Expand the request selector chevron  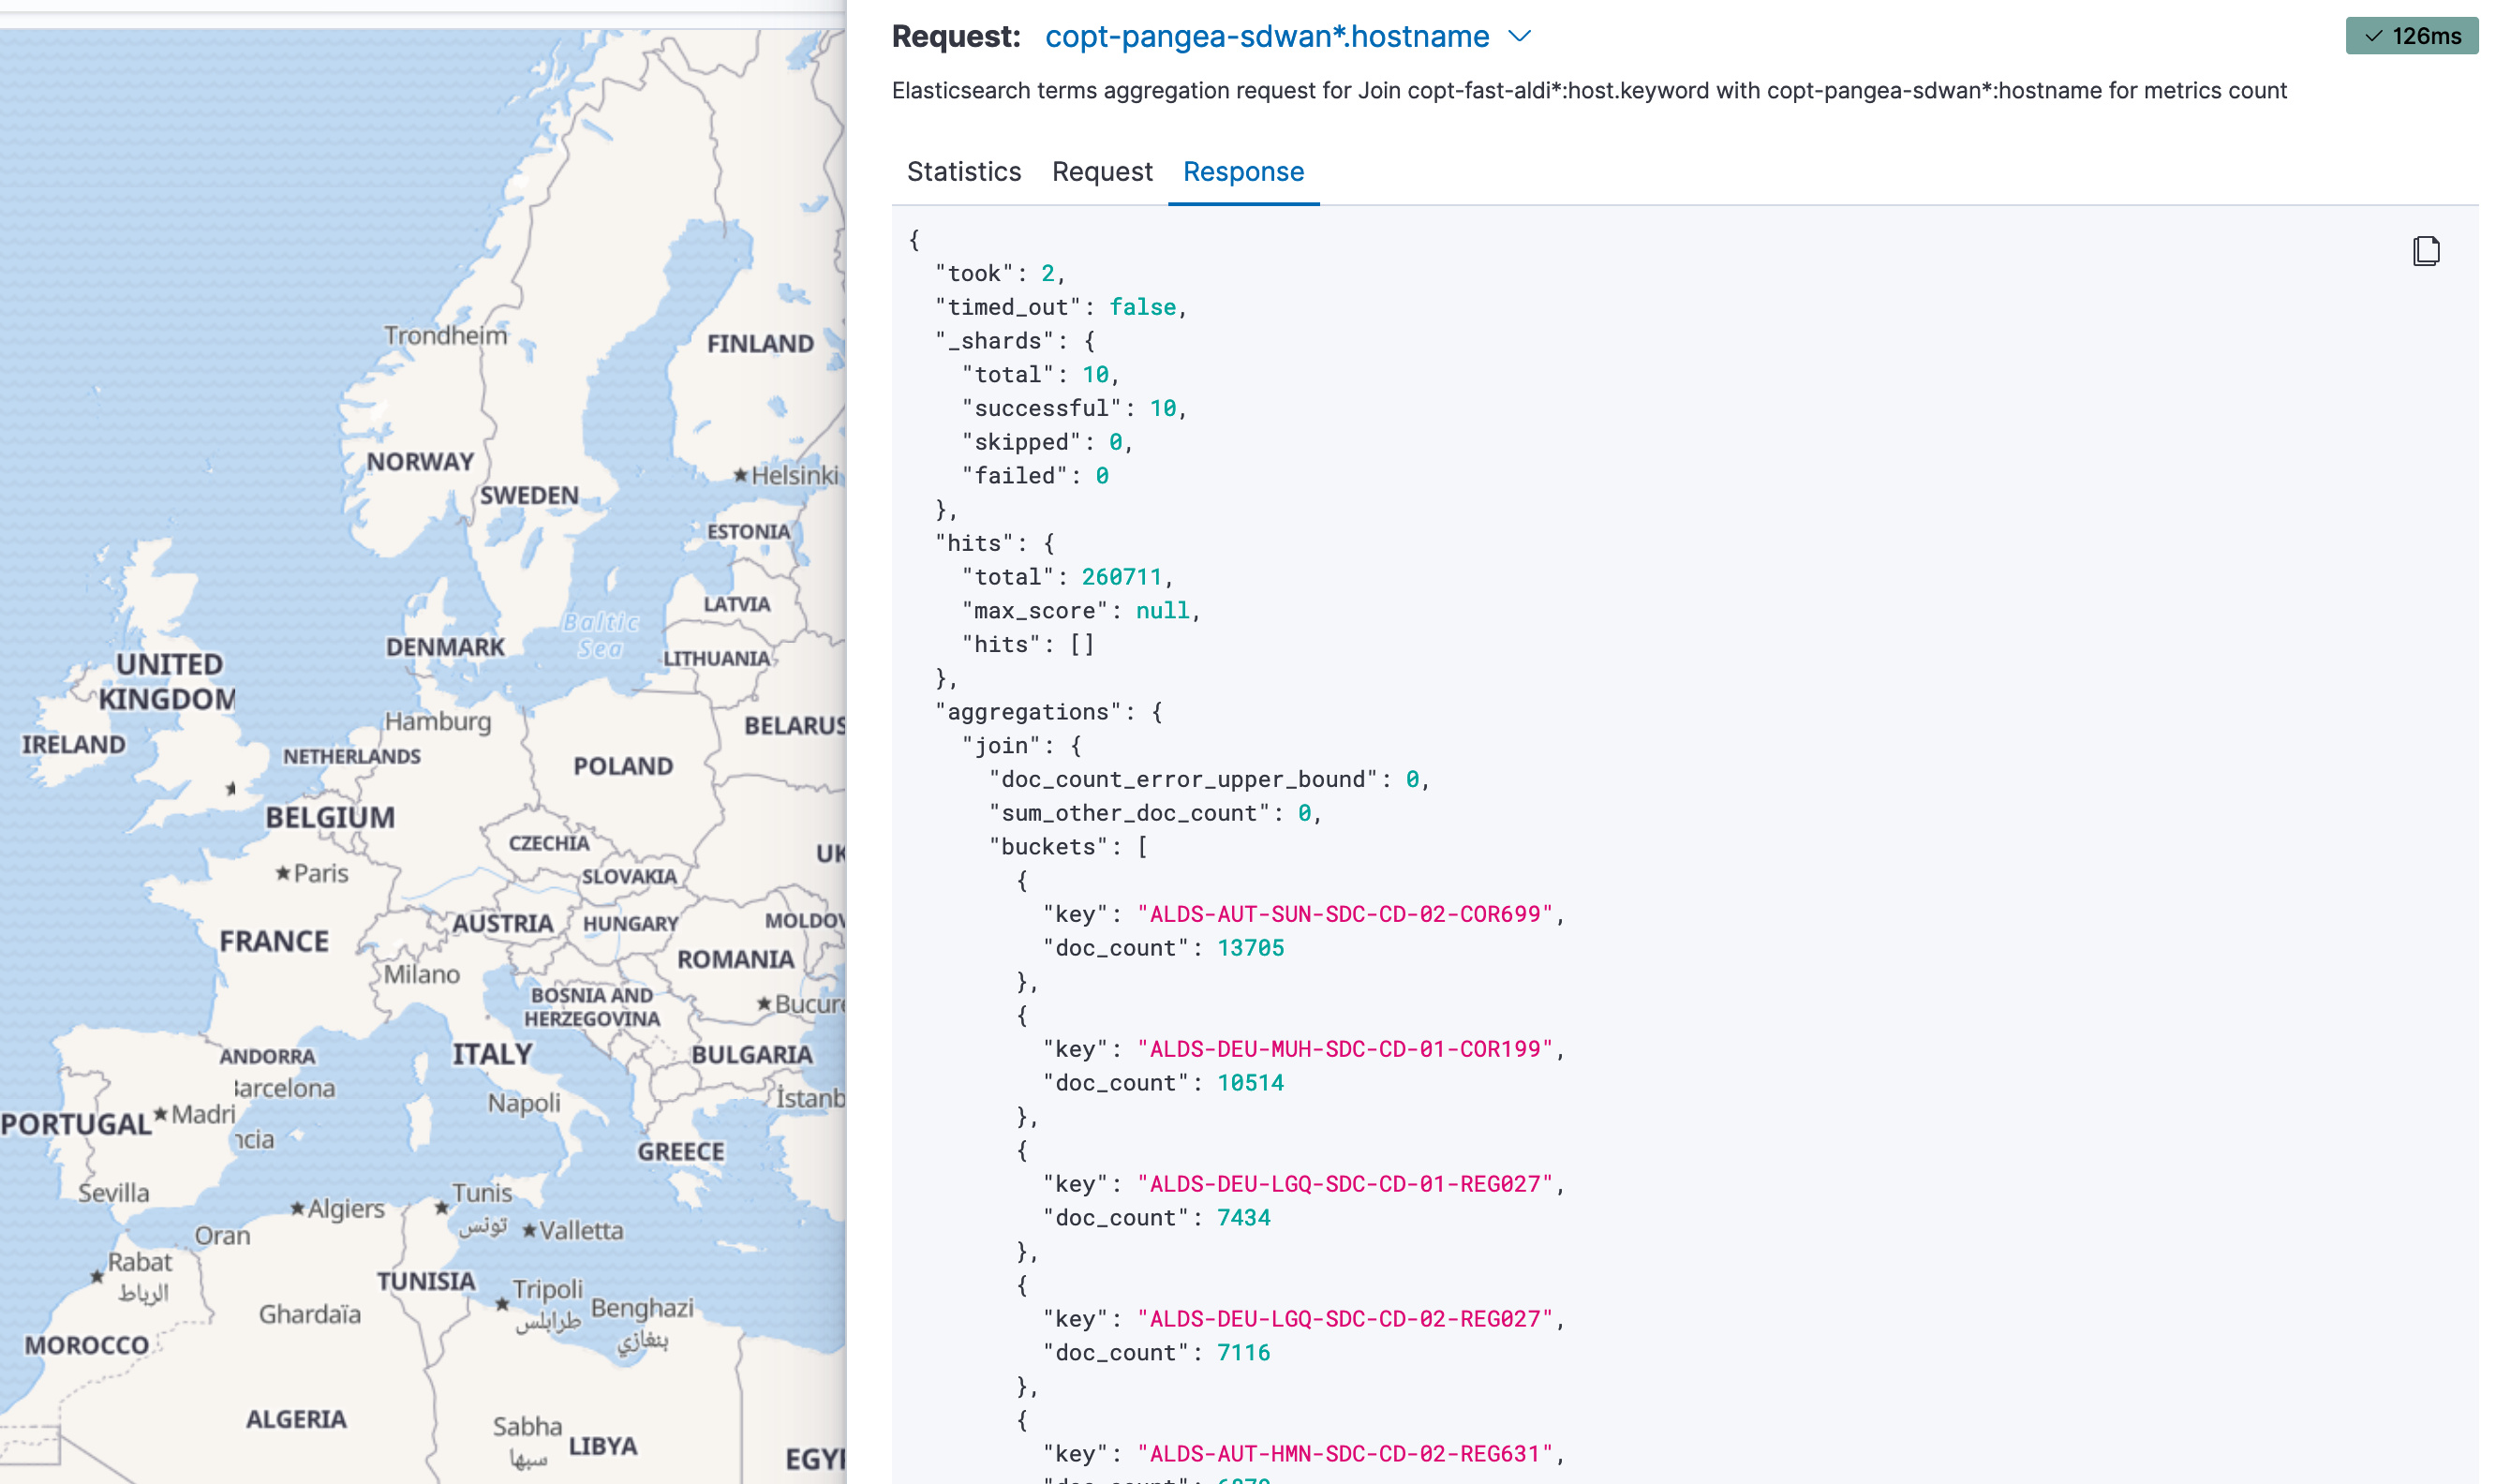[1519, 37]
